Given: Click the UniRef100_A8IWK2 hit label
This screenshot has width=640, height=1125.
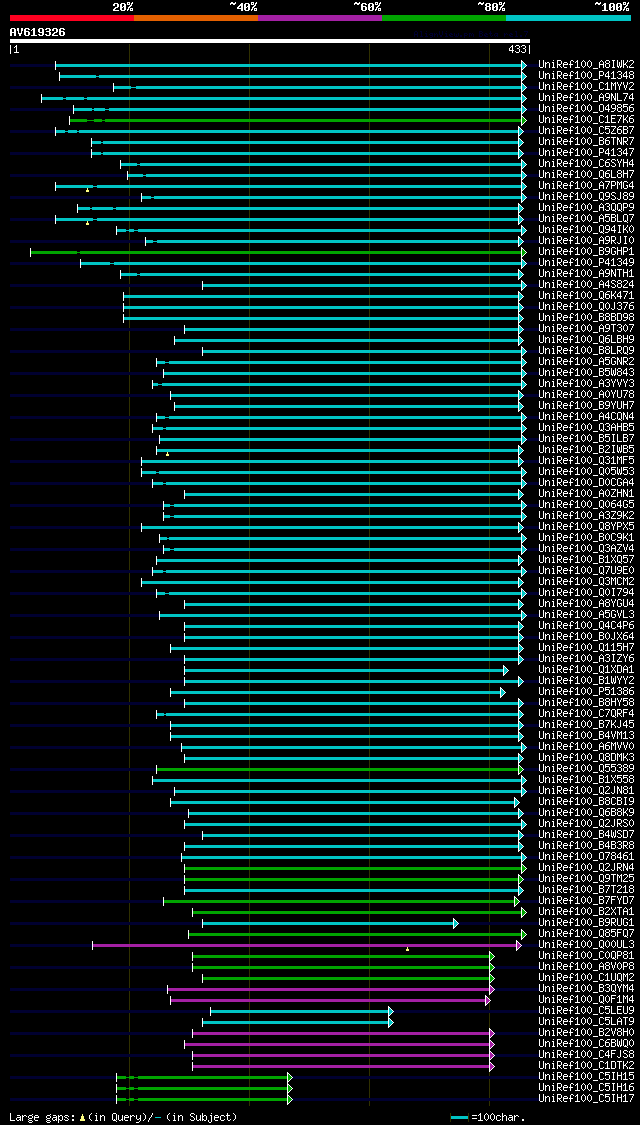Looking at the screenshot, I should pyautogui.click(x=586, y=65).
